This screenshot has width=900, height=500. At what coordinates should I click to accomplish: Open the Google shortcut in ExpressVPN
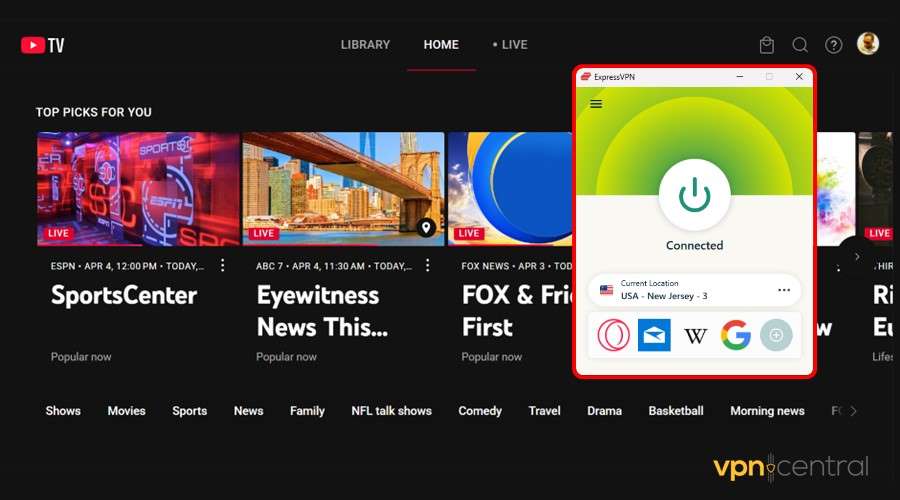[x=736, y=335]
